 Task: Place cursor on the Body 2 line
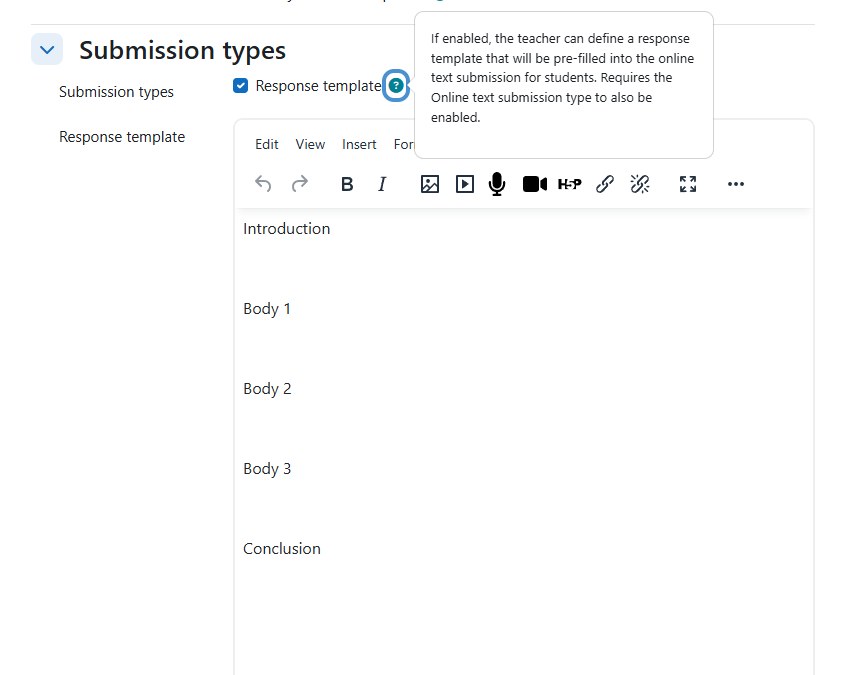[x=267, y=389]
